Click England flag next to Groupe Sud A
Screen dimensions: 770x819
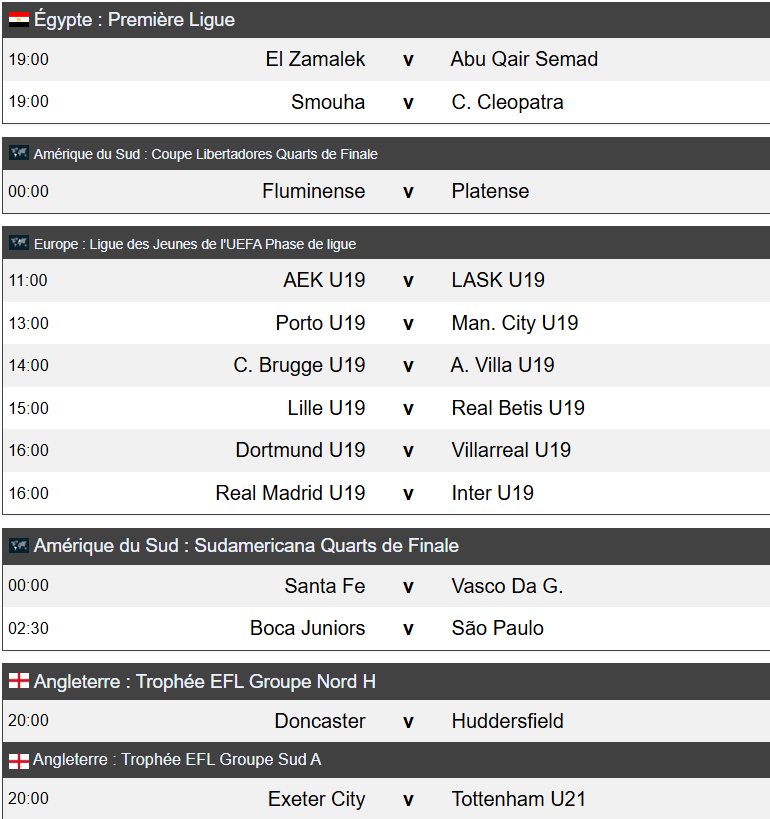tap(19, 761)
